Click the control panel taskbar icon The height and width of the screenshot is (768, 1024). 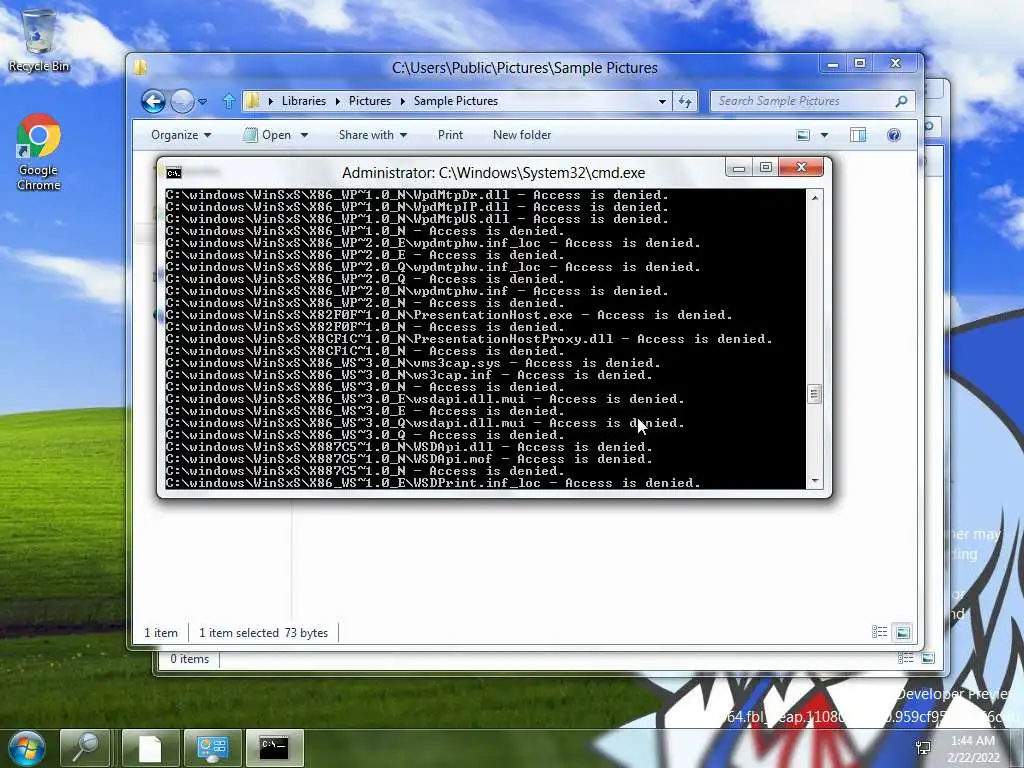click(x=212, y=748)
